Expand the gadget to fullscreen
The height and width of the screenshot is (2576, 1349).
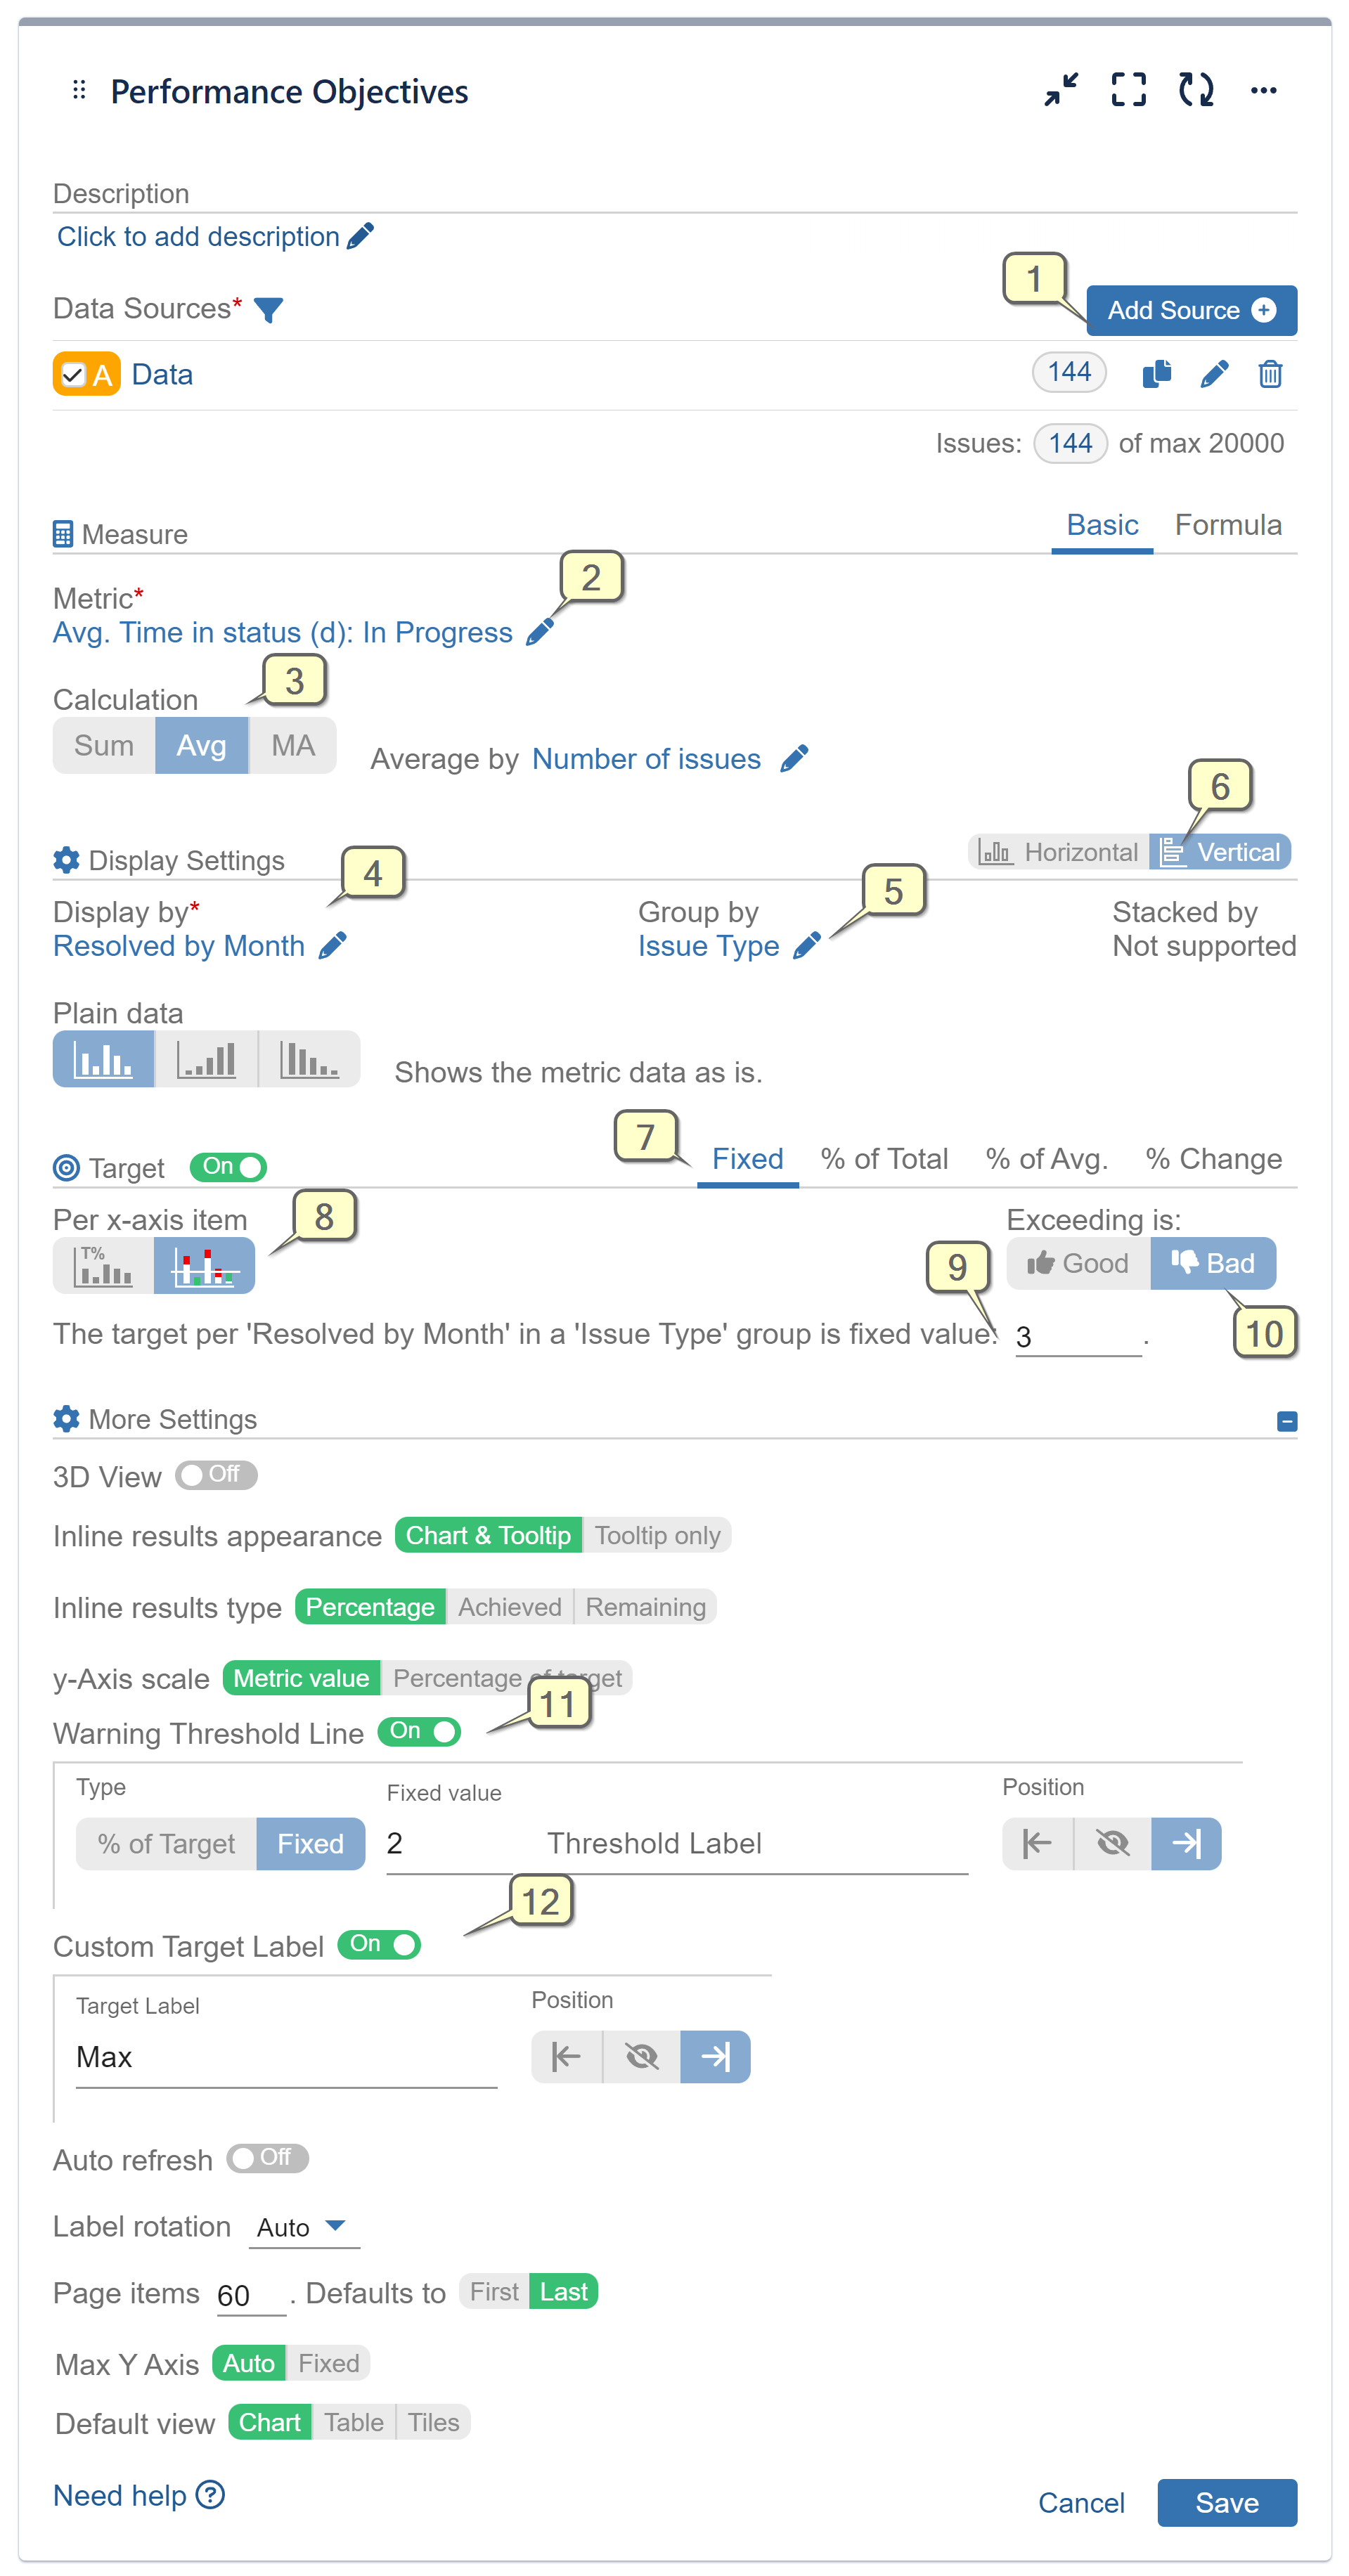click(x=1128, y=90)
